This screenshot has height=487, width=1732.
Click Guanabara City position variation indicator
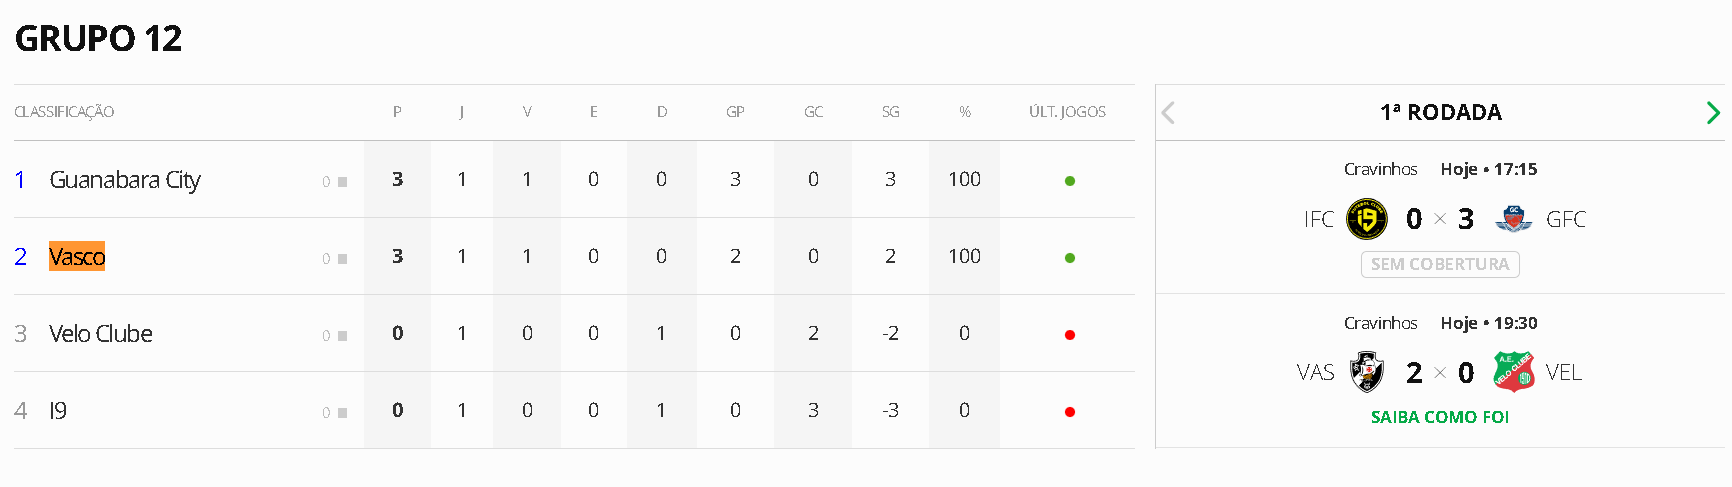[335, 182]
